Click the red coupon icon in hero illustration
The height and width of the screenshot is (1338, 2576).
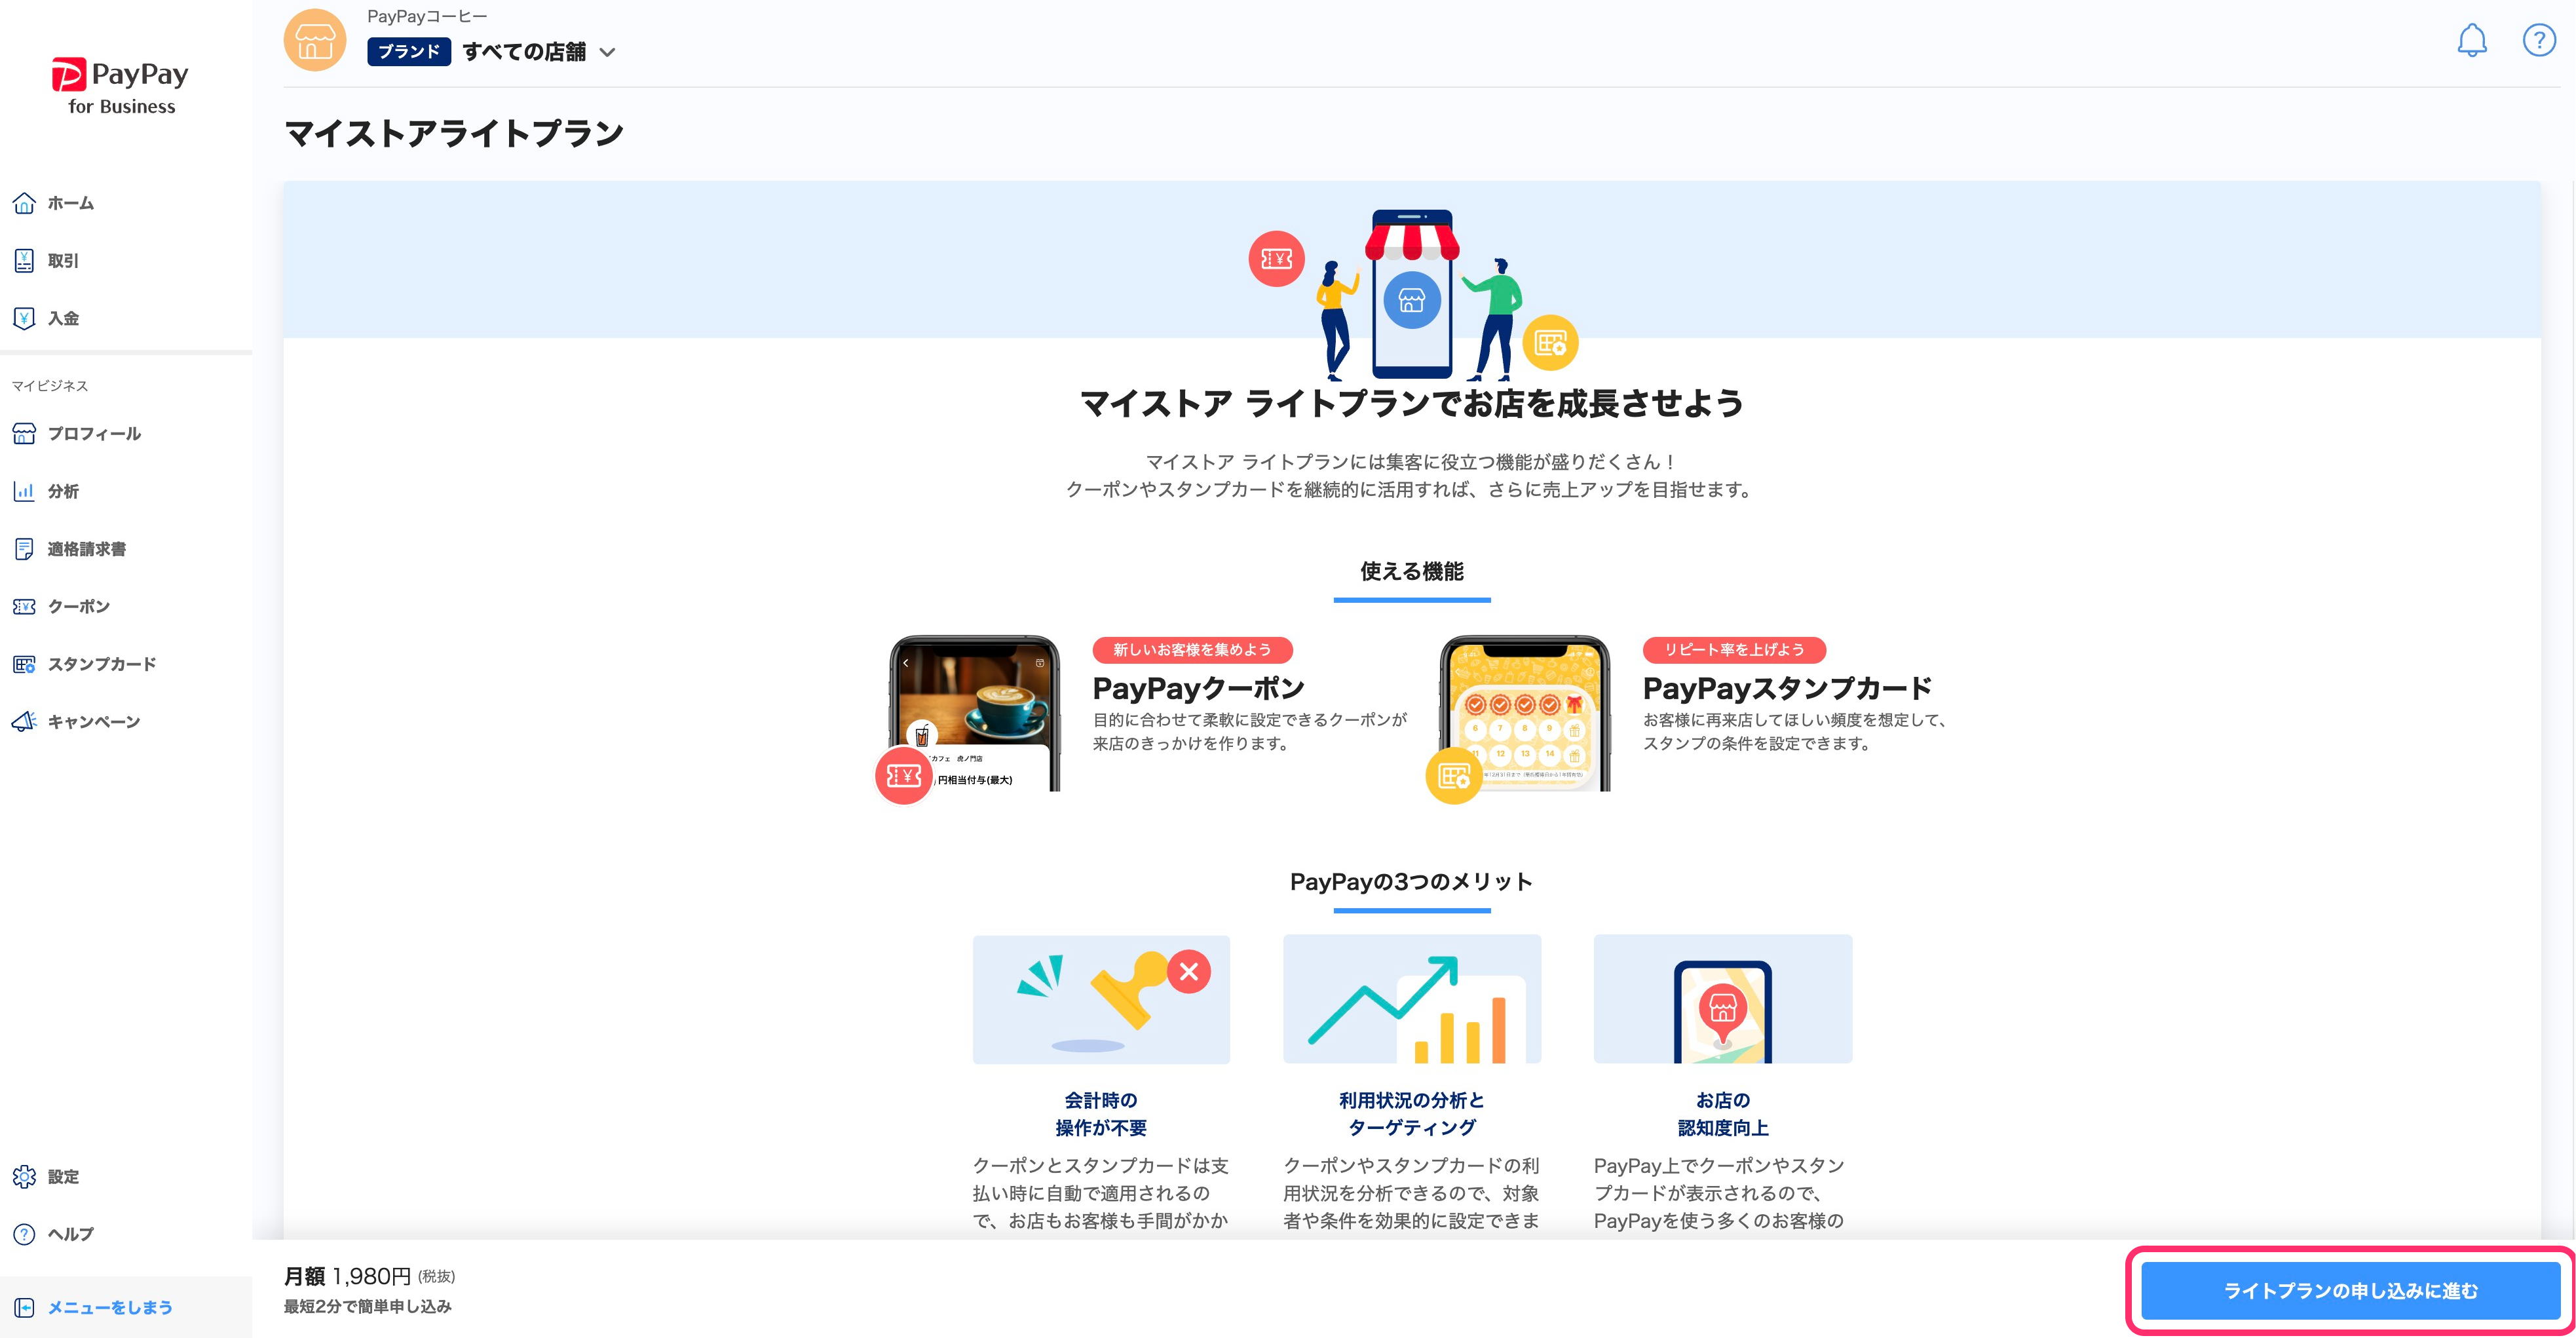pyautogui.click(x=1276, y=259)
